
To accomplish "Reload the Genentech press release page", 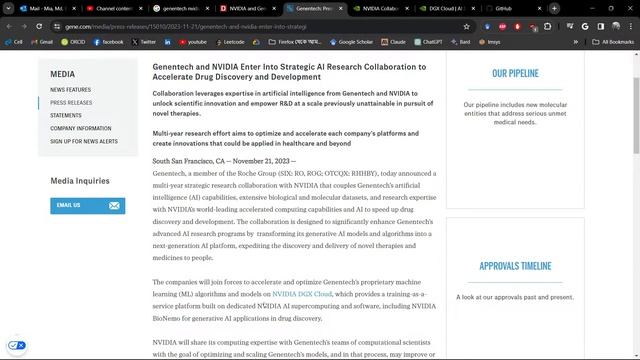I will coord(39,27).
